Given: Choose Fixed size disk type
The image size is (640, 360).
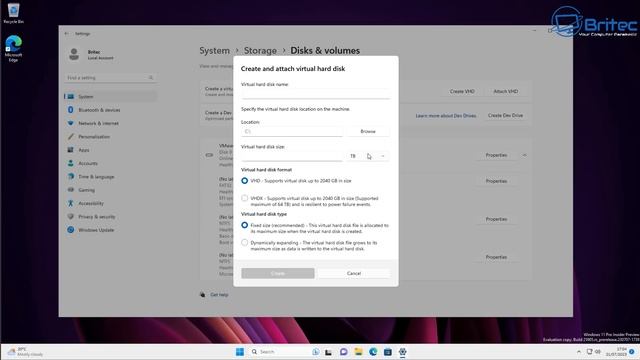Looking at the screenshot, I should click(x=244, y=225).
